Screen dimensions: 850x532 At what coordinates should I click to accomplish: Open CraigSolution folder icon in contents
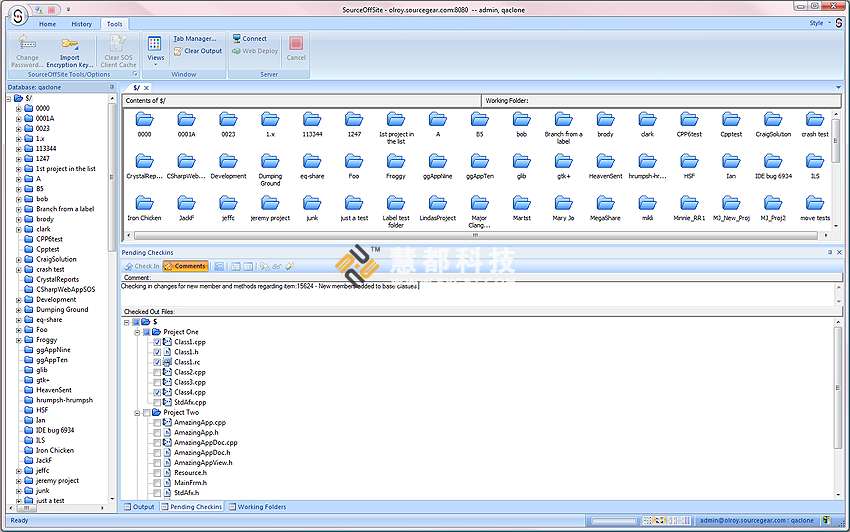(773, 119)
